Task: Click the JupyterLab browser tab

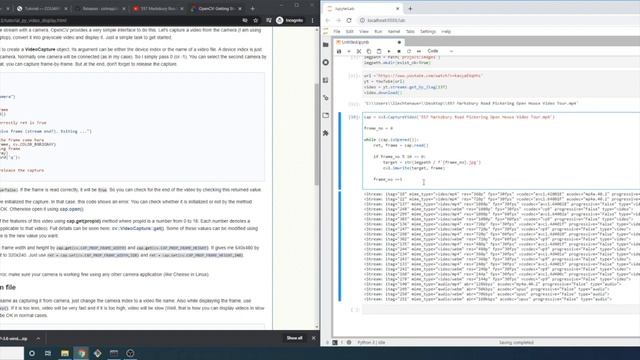Action: pos(363,9)
